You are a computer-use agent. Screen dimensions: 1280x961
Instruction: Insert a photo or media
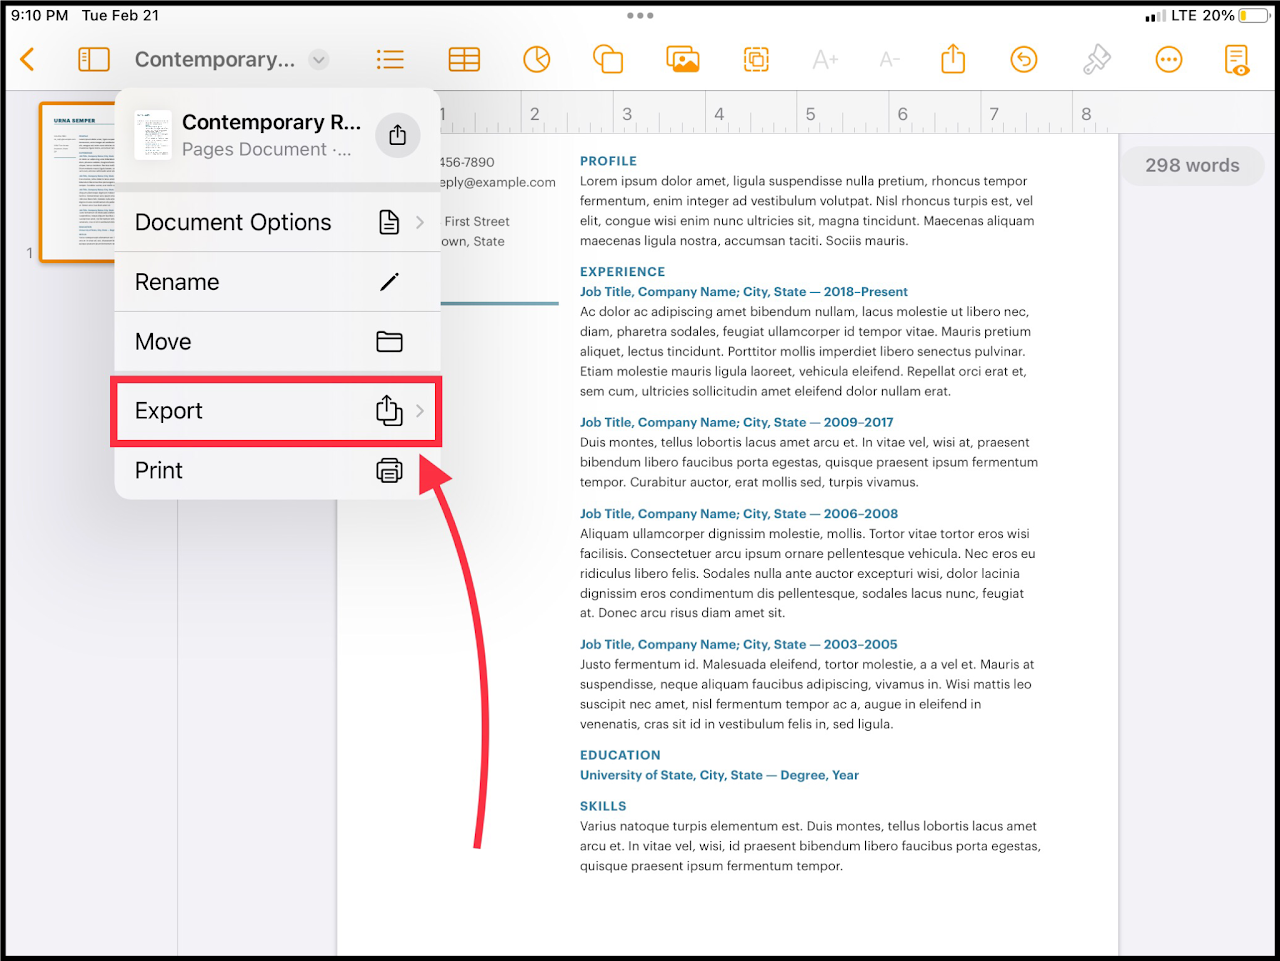click(x=683, y=60)
